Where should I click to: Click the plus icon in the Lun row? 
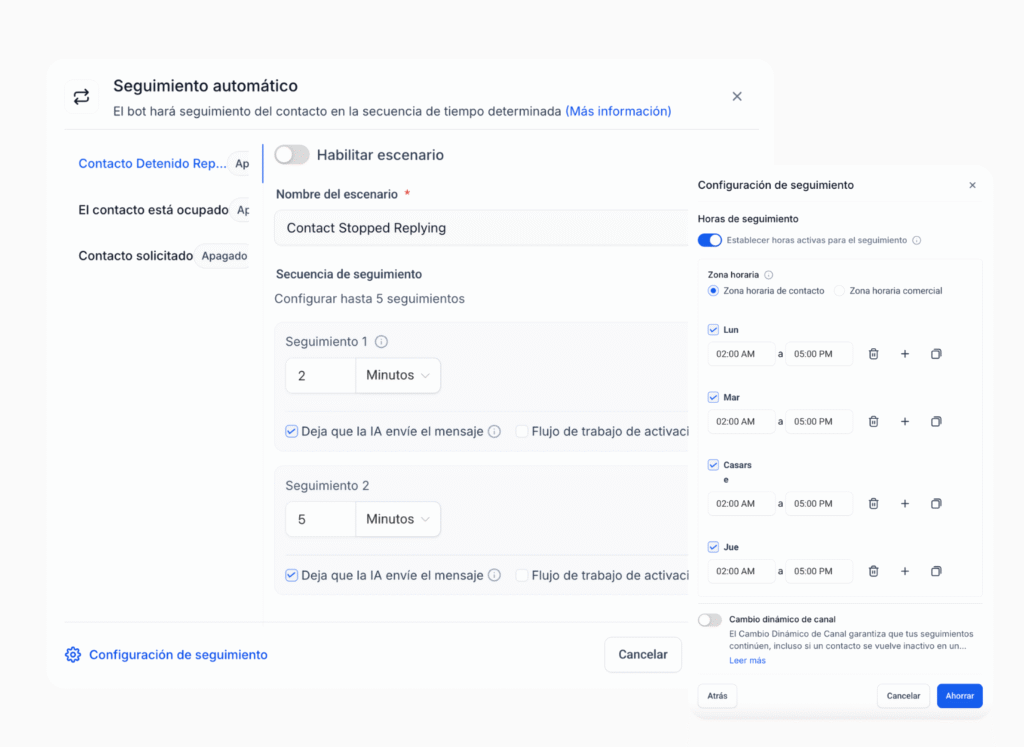[905, 354]
